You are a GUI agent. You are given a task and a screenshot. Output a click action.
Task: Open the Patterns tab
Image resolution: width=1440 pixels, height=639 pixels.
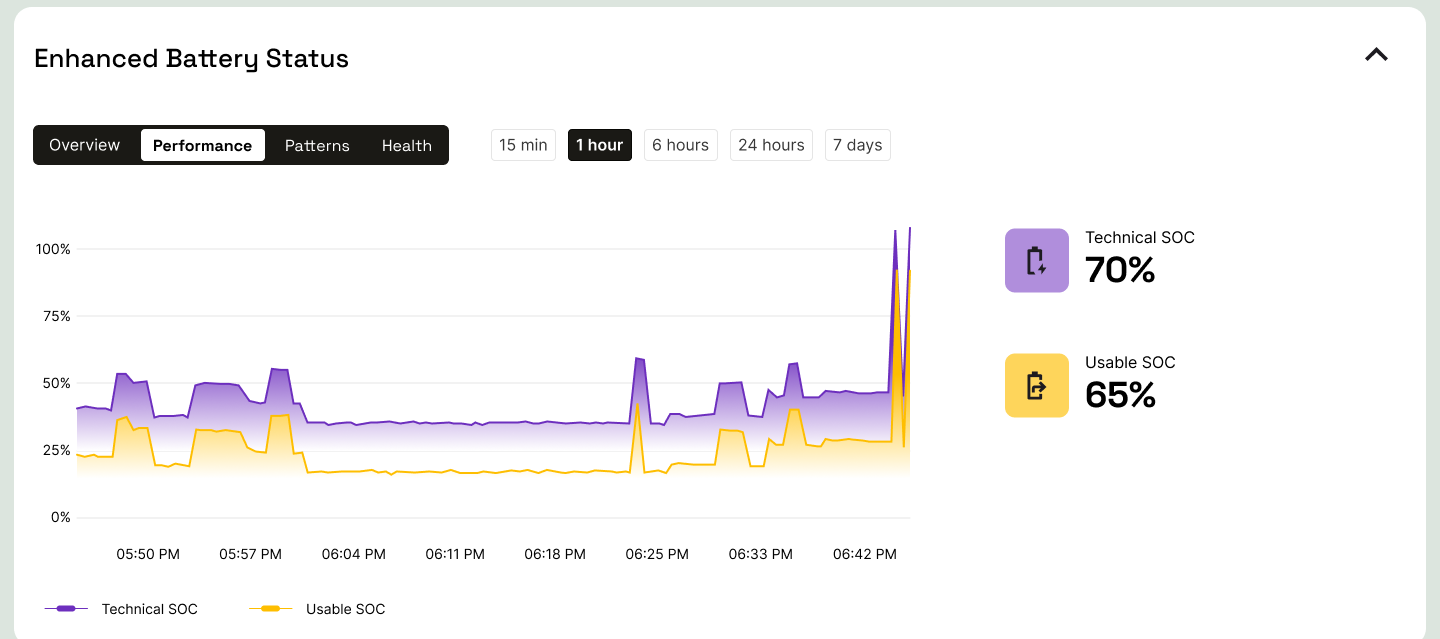[317, 145]
